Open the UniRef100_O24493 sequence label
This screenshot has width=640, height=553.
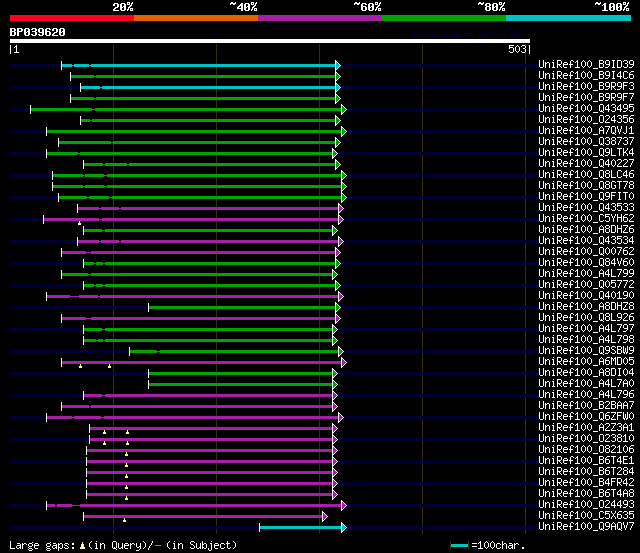coord(586,505)
